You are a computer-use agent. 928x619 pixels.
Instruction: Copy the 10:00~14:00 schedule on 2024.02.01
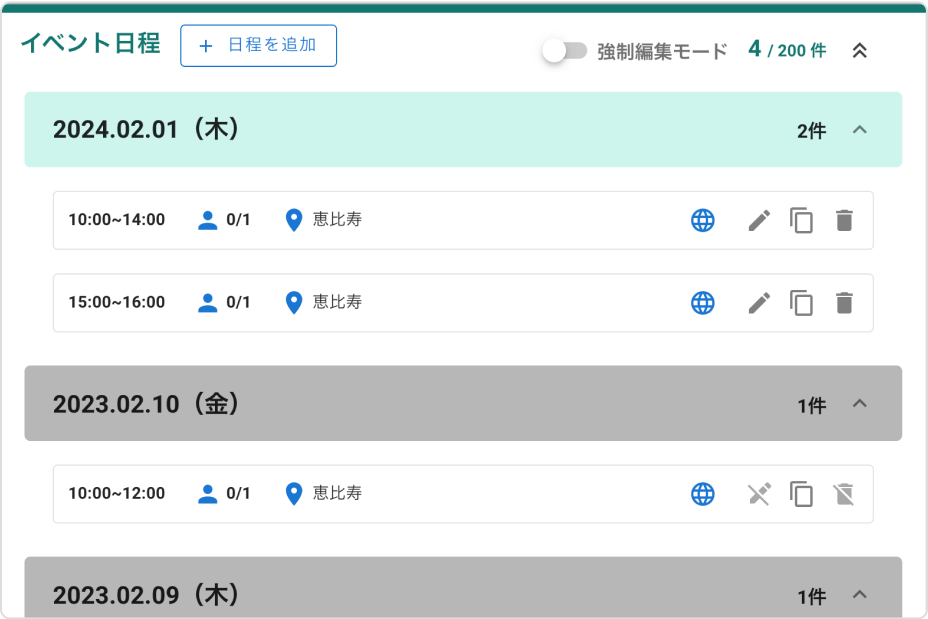pos(801,220)
